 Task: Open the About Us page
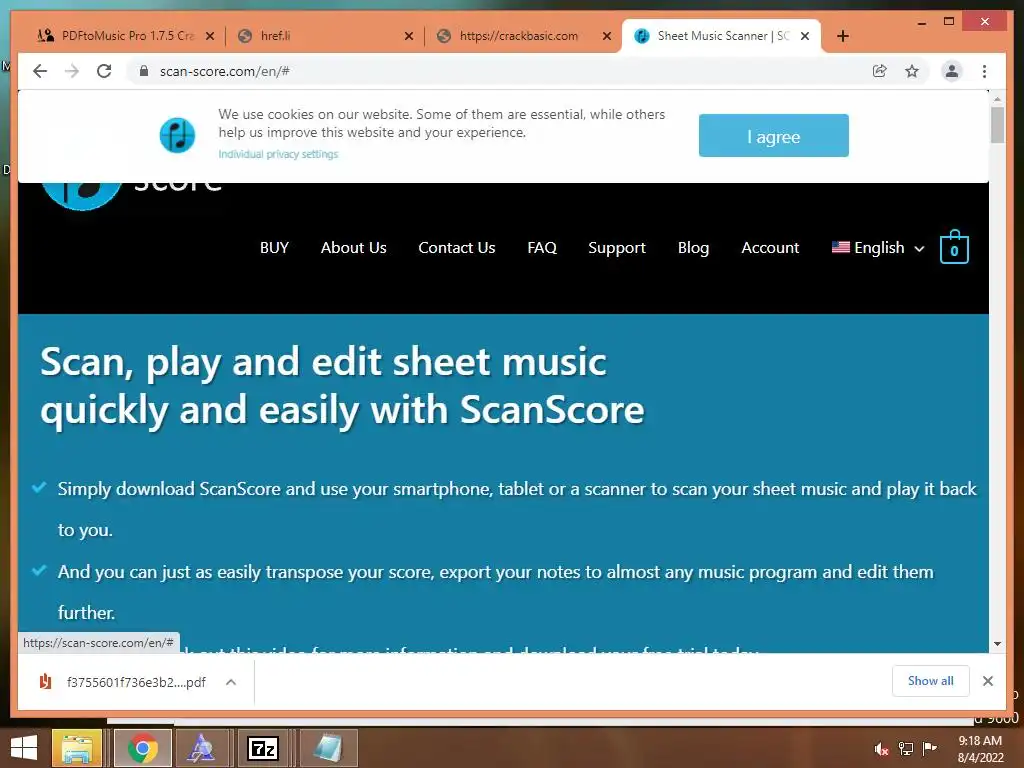(353, 248)
